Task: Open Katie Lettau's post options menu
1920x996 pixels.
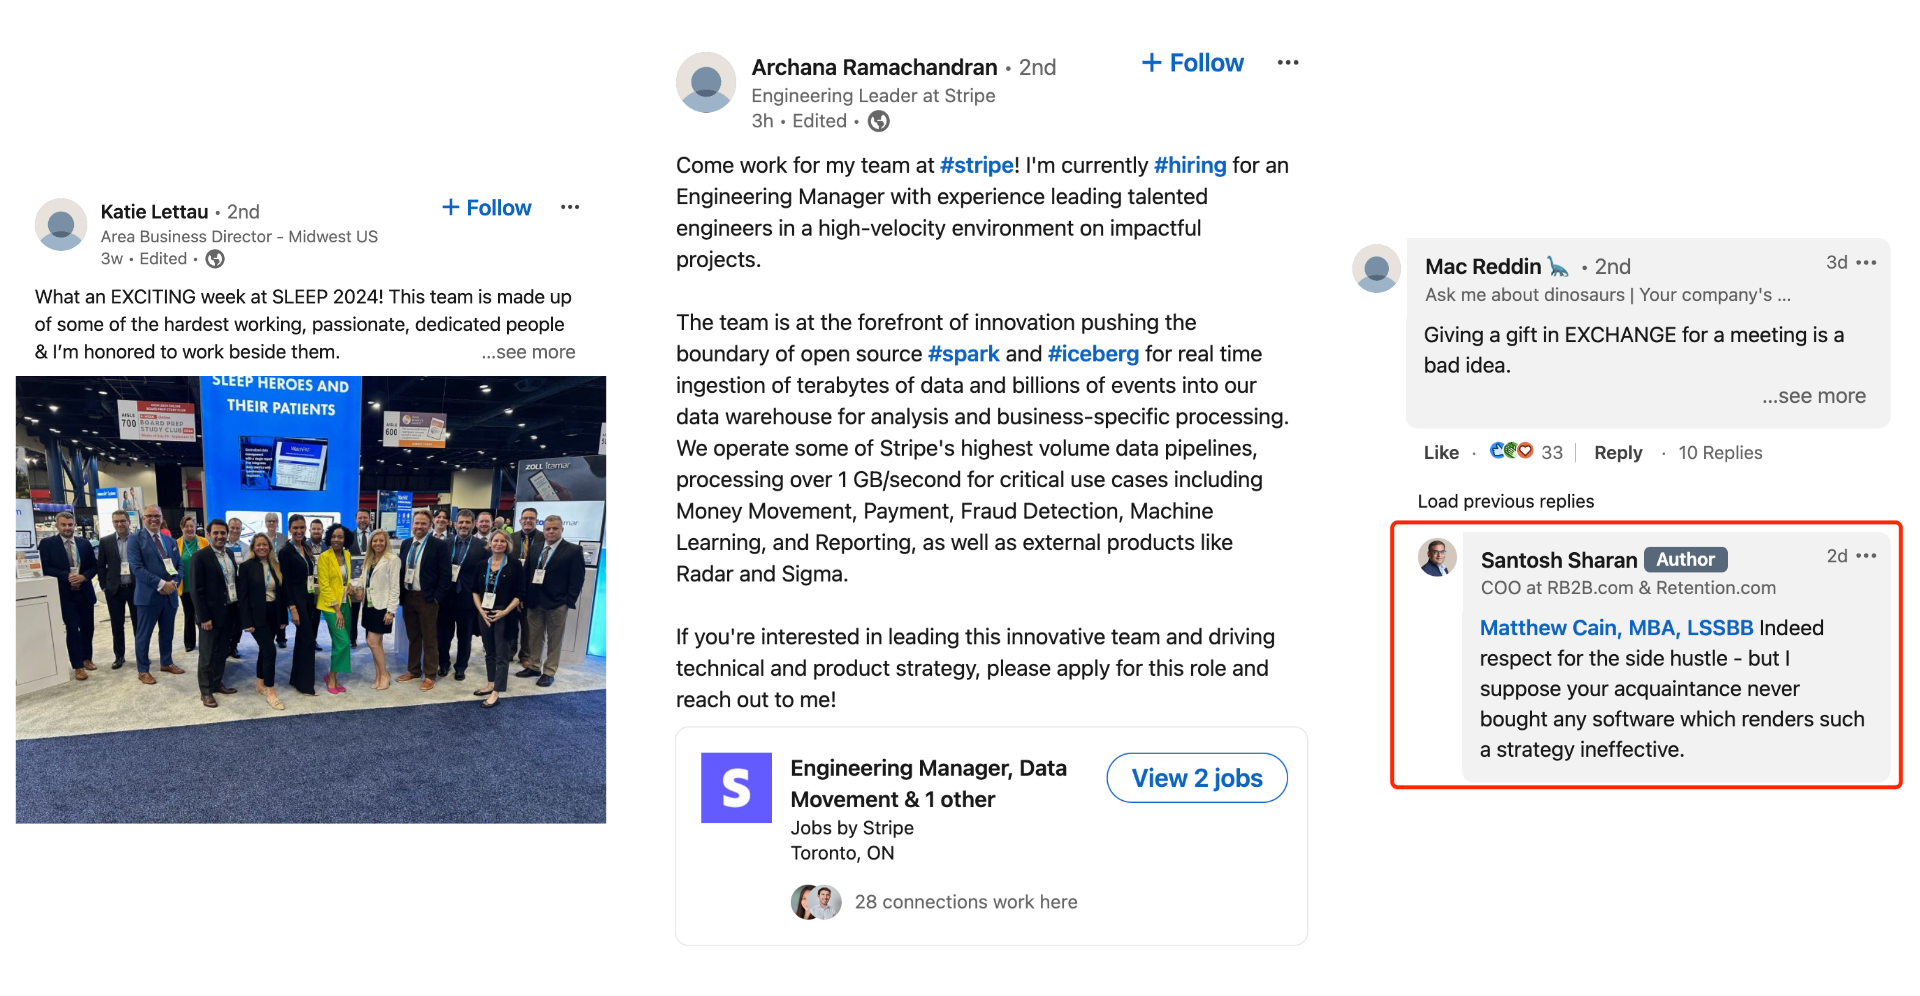Action: [x=570, y=207]
